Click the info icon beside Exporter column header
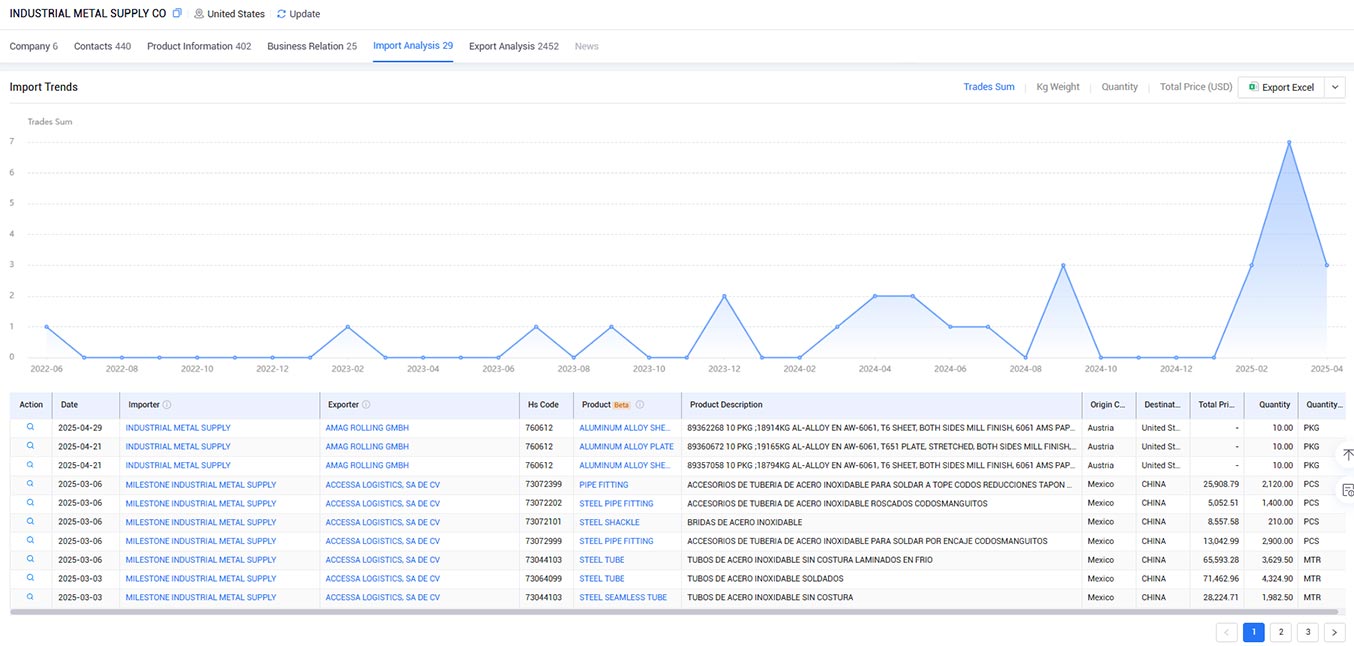Screen dimensions: 1354x646 [366, 405]
